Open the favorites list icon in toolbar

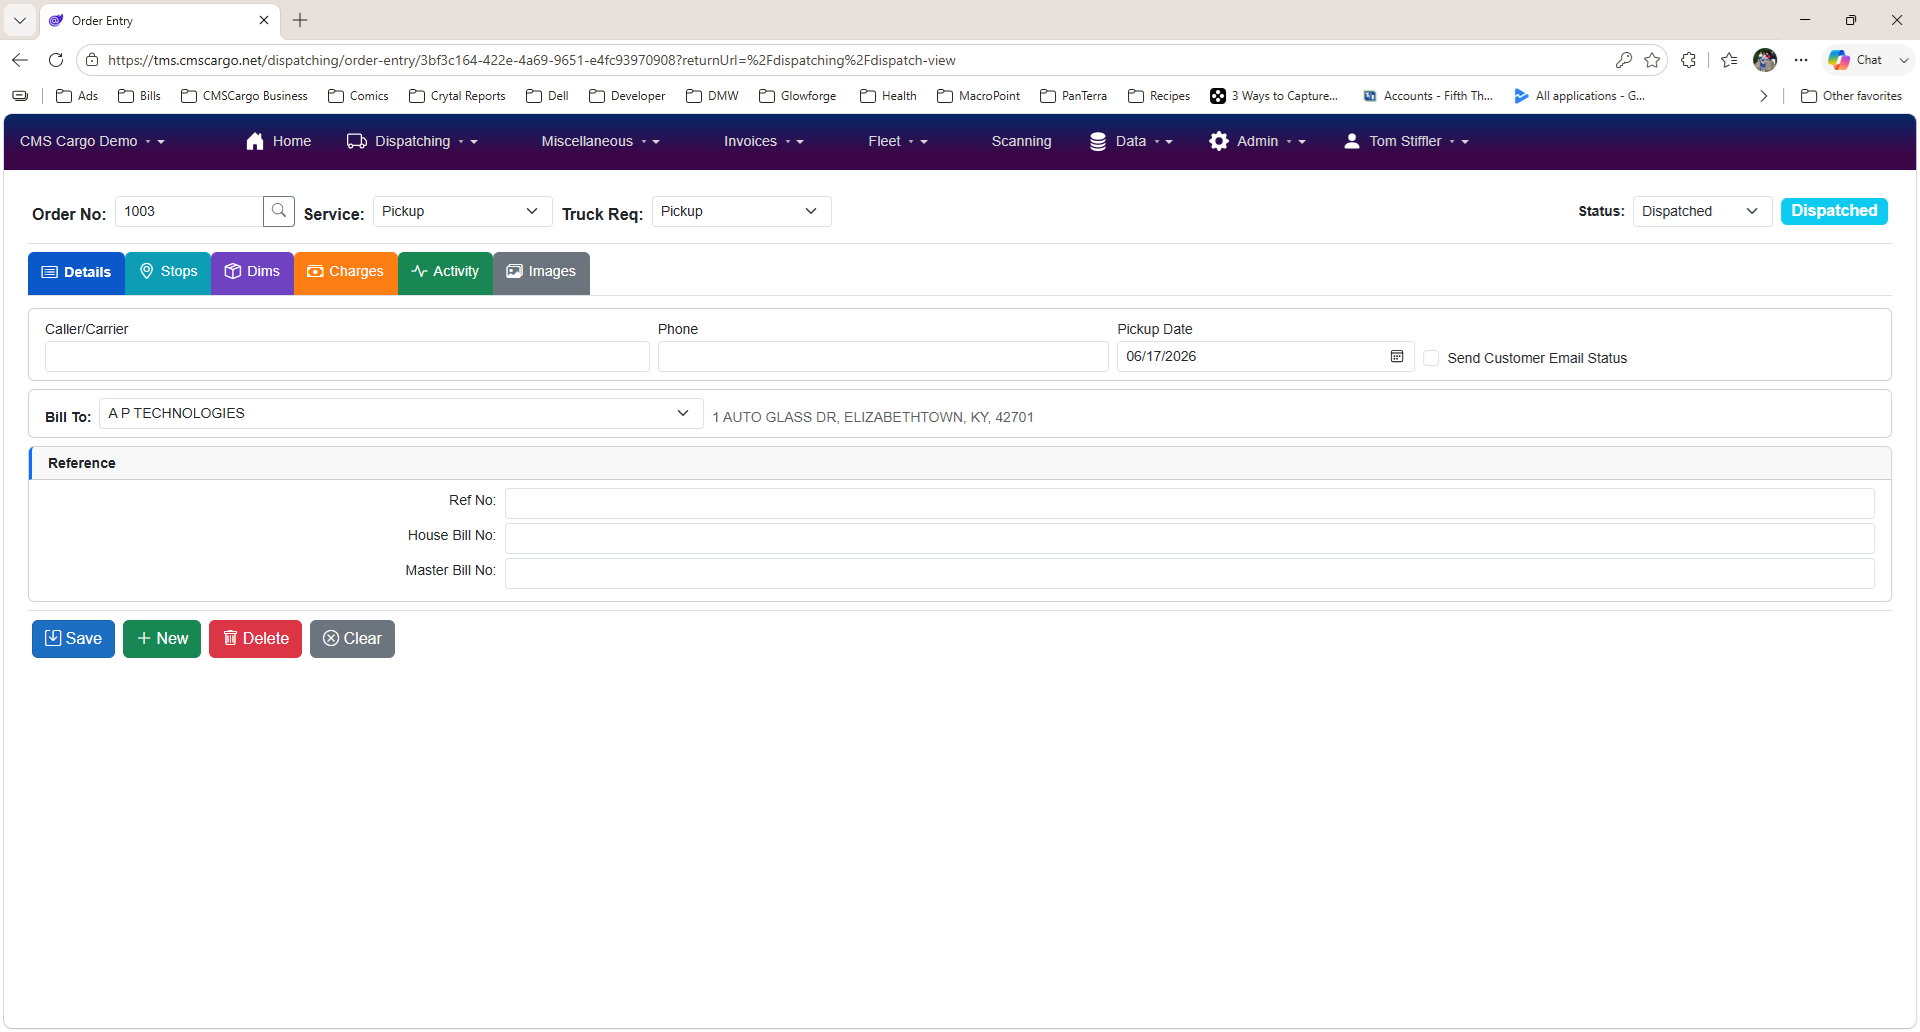click(1729, 60)
